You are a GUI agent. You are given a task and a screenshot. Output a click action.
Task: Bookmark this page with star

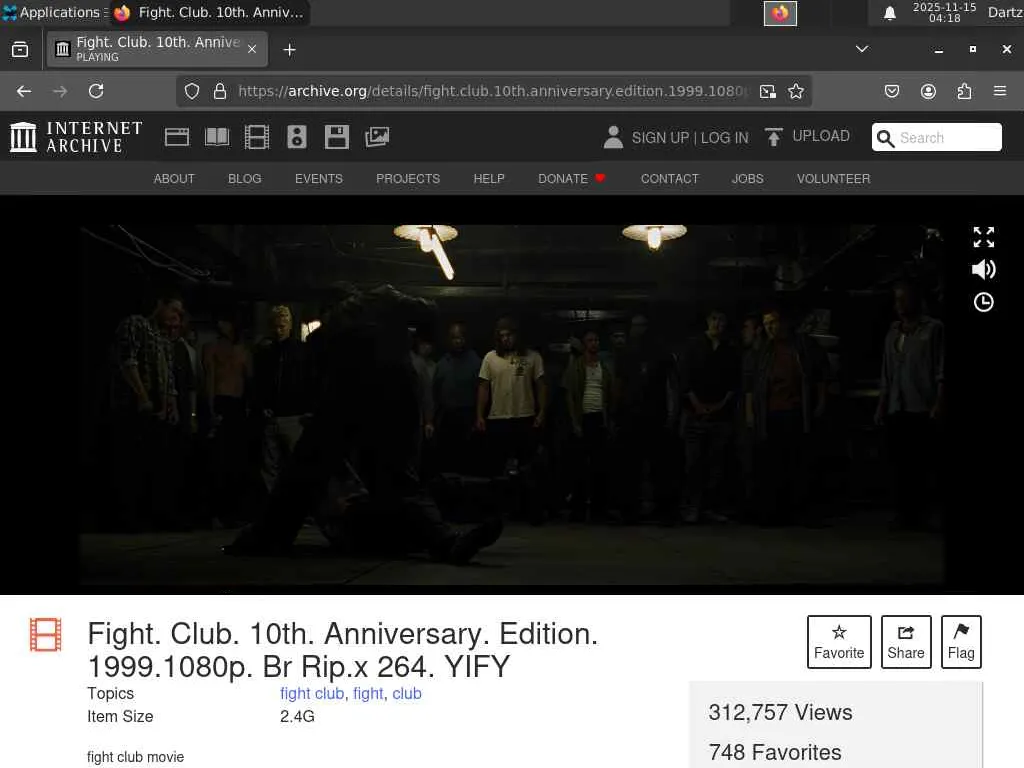(x=795, y=91)
